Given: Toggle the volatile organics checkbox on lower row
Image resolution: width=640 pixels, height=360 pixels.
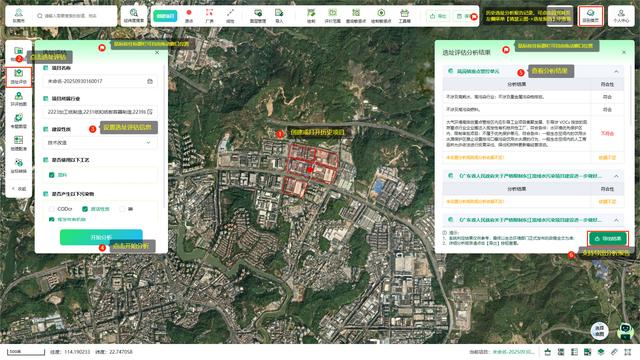Looking at the screenshot, I should point(51,219).
